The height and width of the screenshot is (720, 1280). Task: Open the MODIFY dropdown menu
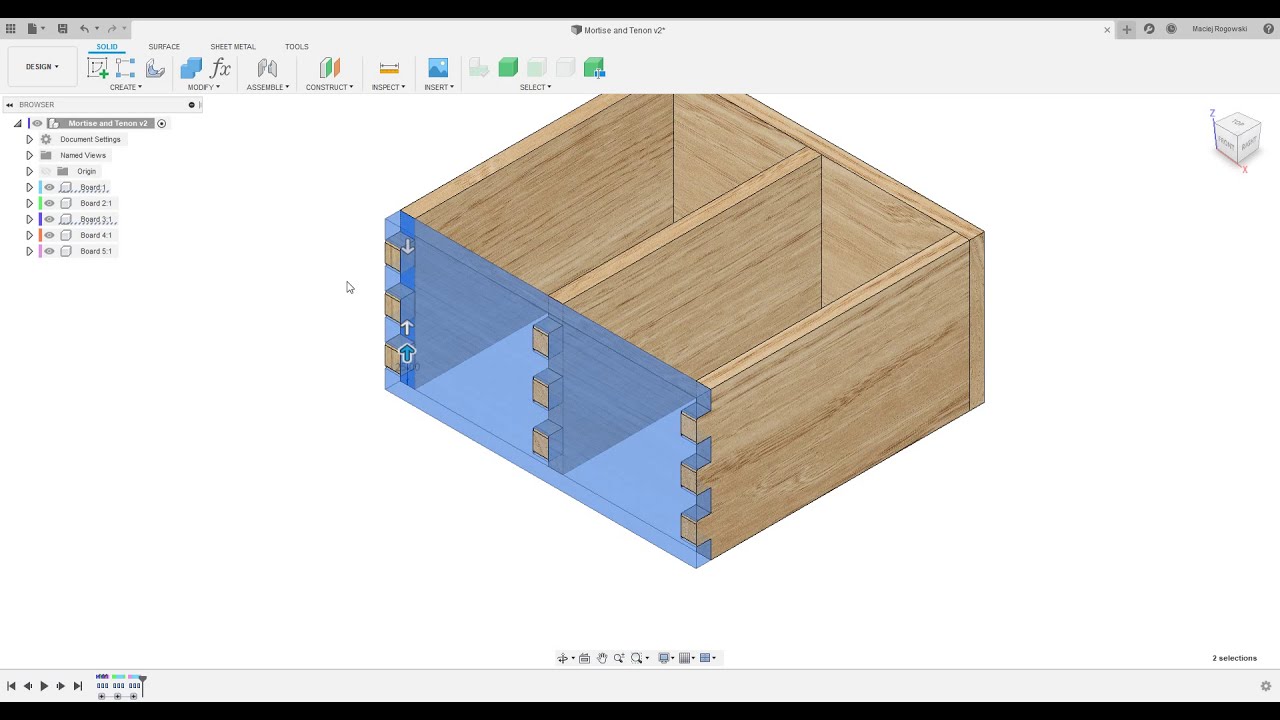pos(204,87)
